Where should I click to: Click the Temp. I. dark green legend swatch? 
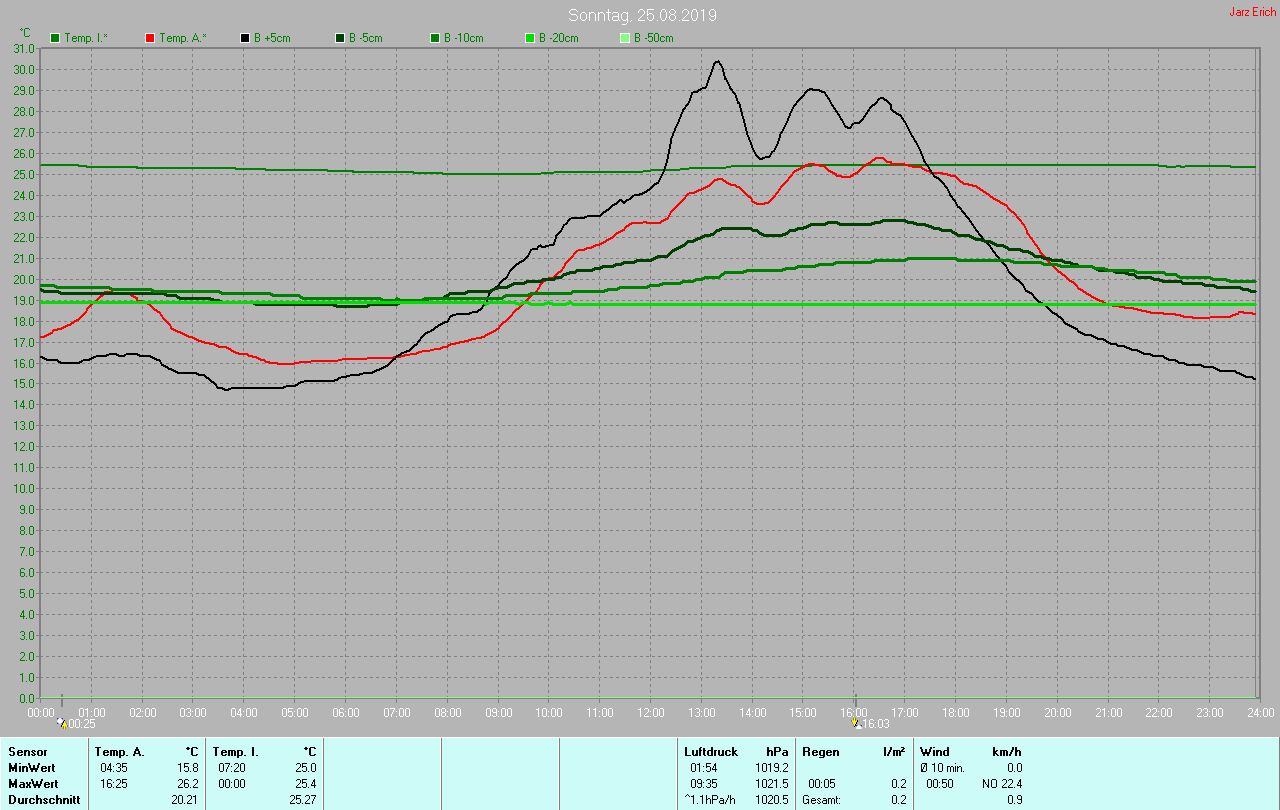click(55, 38)
